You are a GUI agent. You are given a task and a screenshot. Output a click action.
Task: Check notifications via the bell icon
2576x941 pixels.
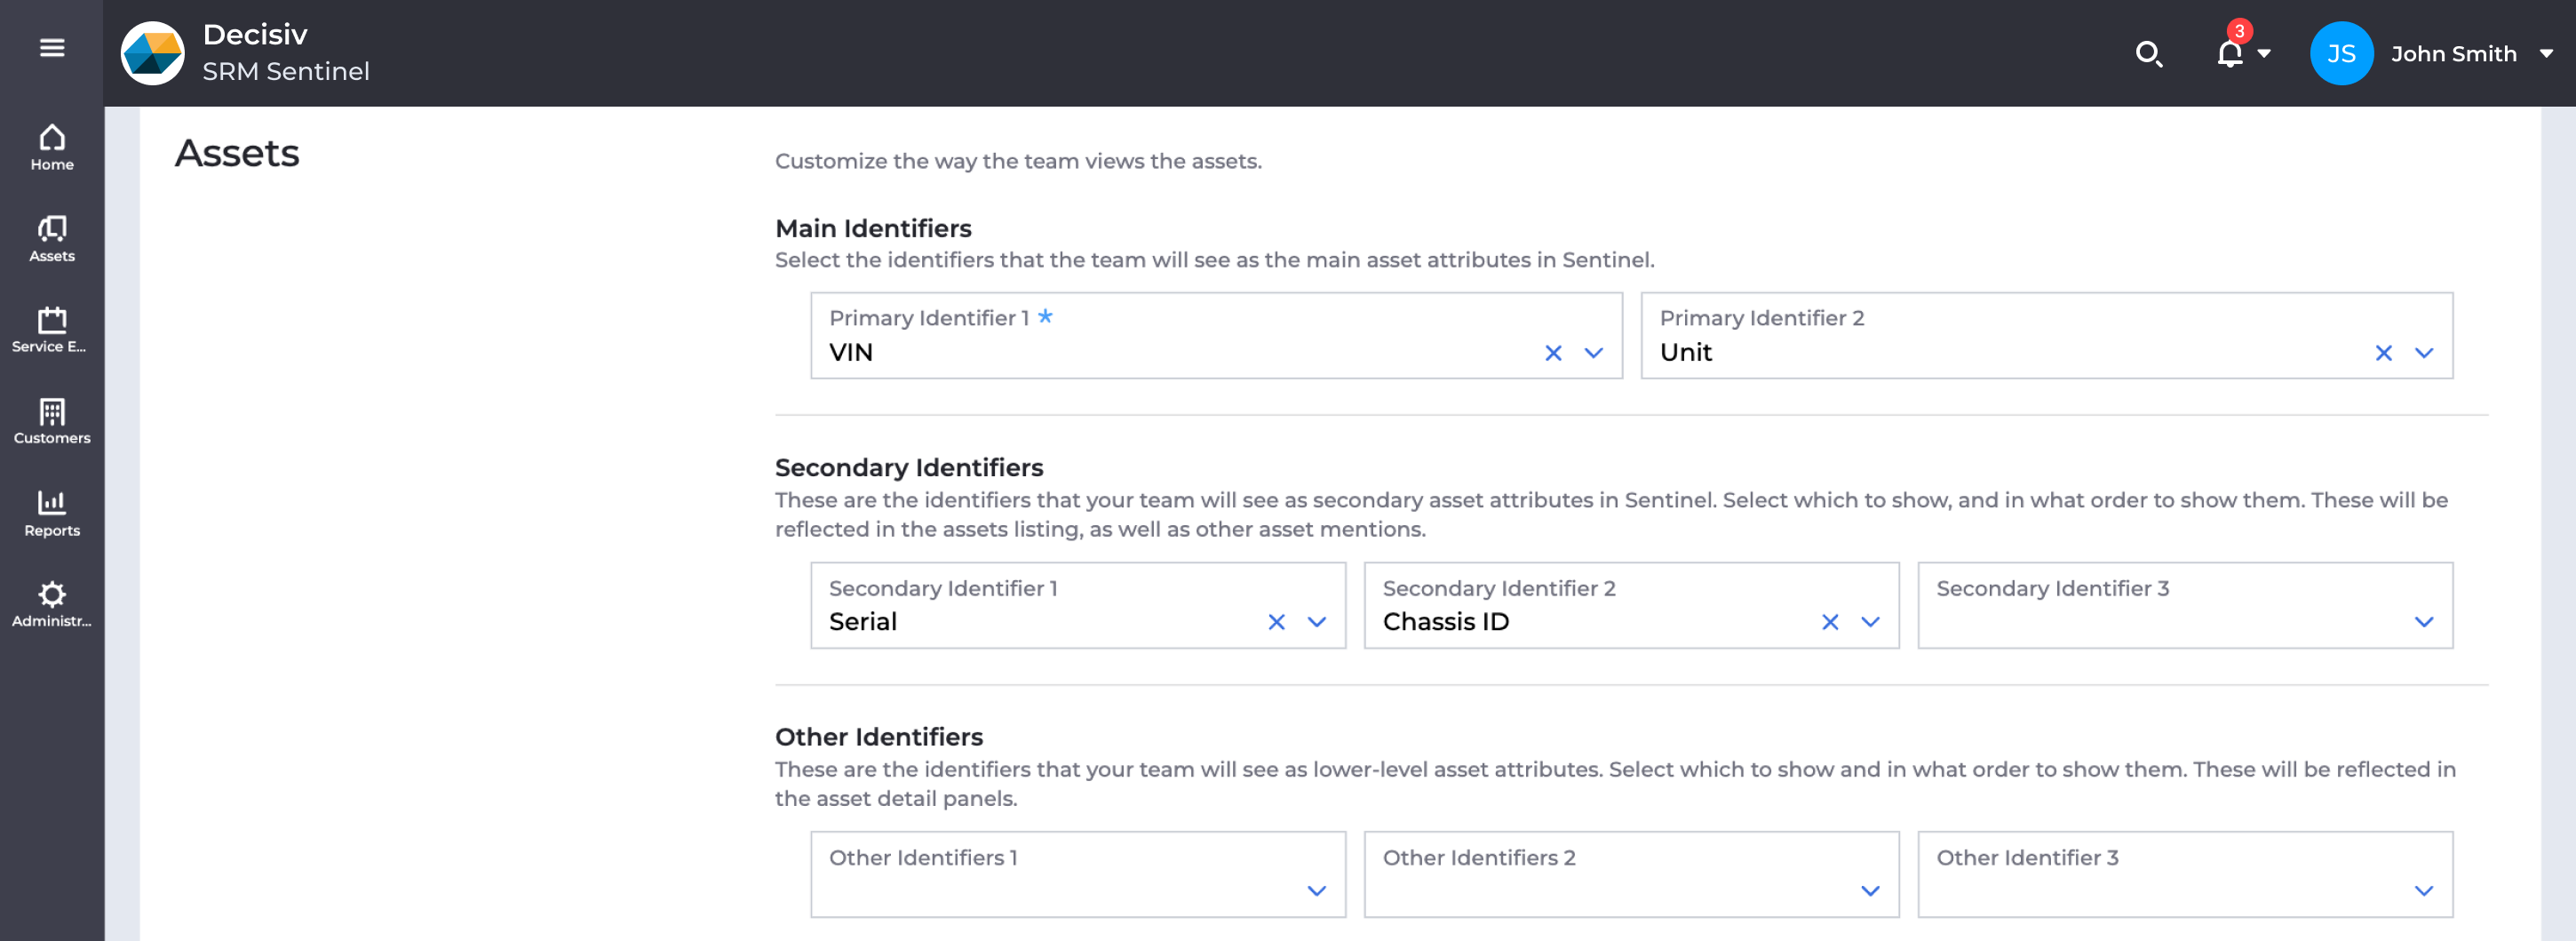pyautogui.click(x=2228, y=54)
